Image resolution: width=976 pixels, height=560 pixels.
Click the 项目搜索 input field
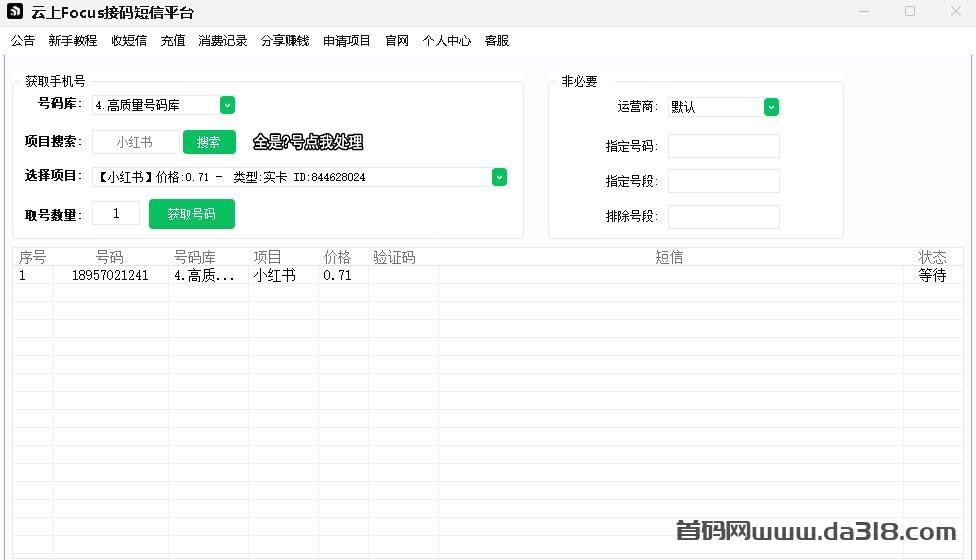136,142
